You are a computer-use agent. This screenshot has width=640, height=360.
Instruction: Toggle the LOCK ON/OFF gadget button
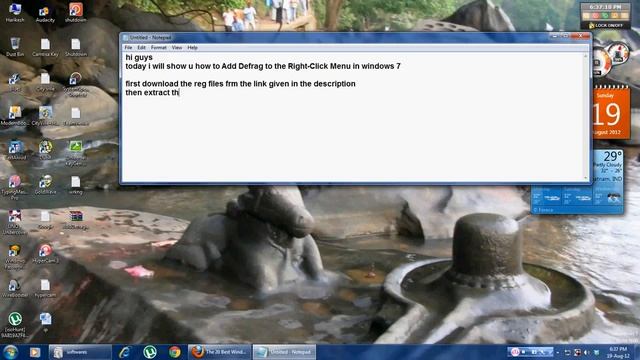click(x=606, y=25)
